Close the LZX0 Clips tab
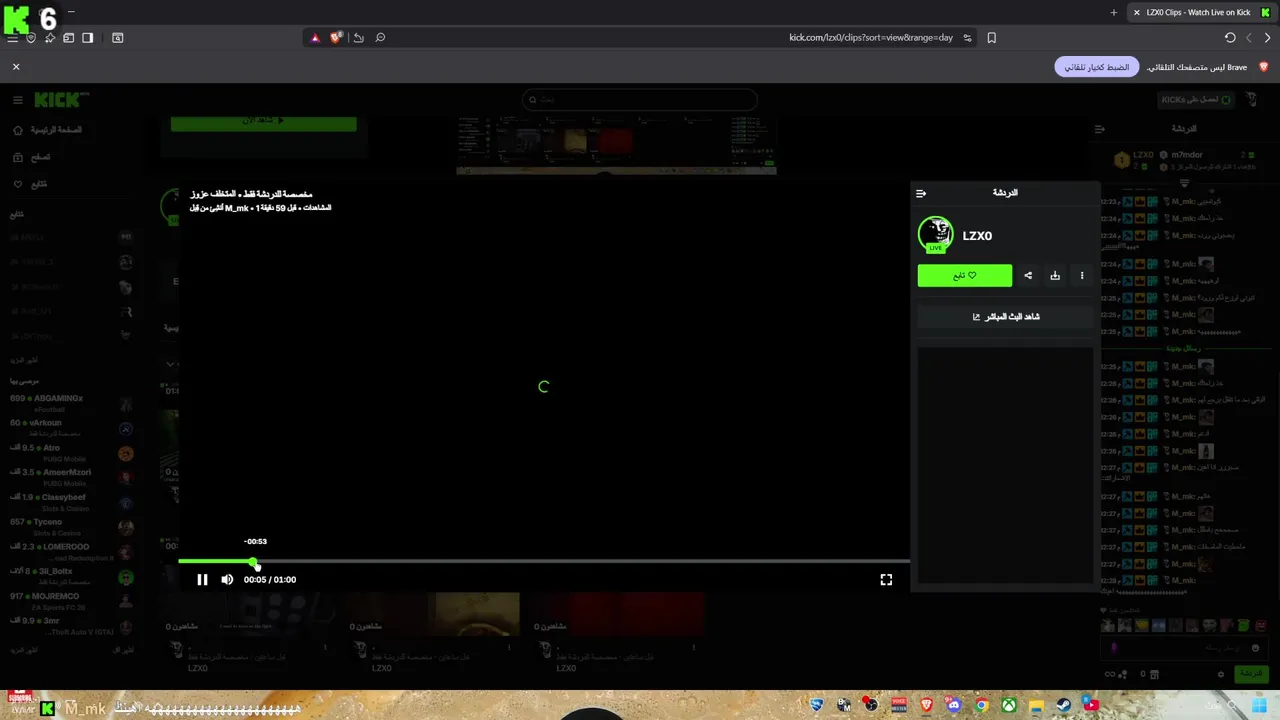The height and width of the screenshot is (720, 1280). pos(1136,13)
